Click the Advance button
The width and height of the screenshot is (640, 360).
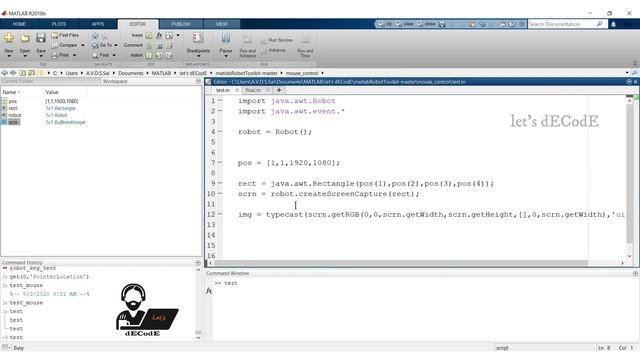(x=273, y=50)
